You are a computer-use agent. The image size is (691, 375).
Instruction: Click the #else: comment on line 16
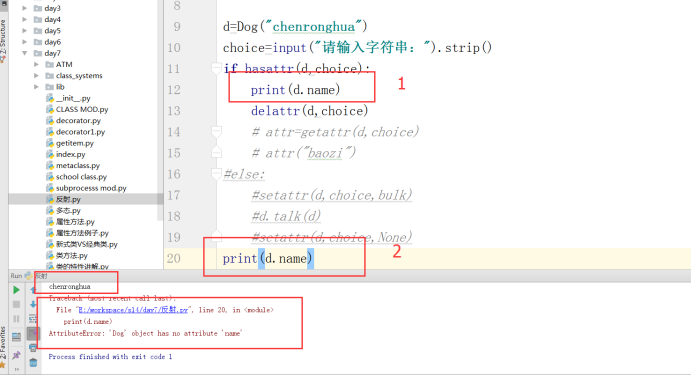[x=244, y=174]
